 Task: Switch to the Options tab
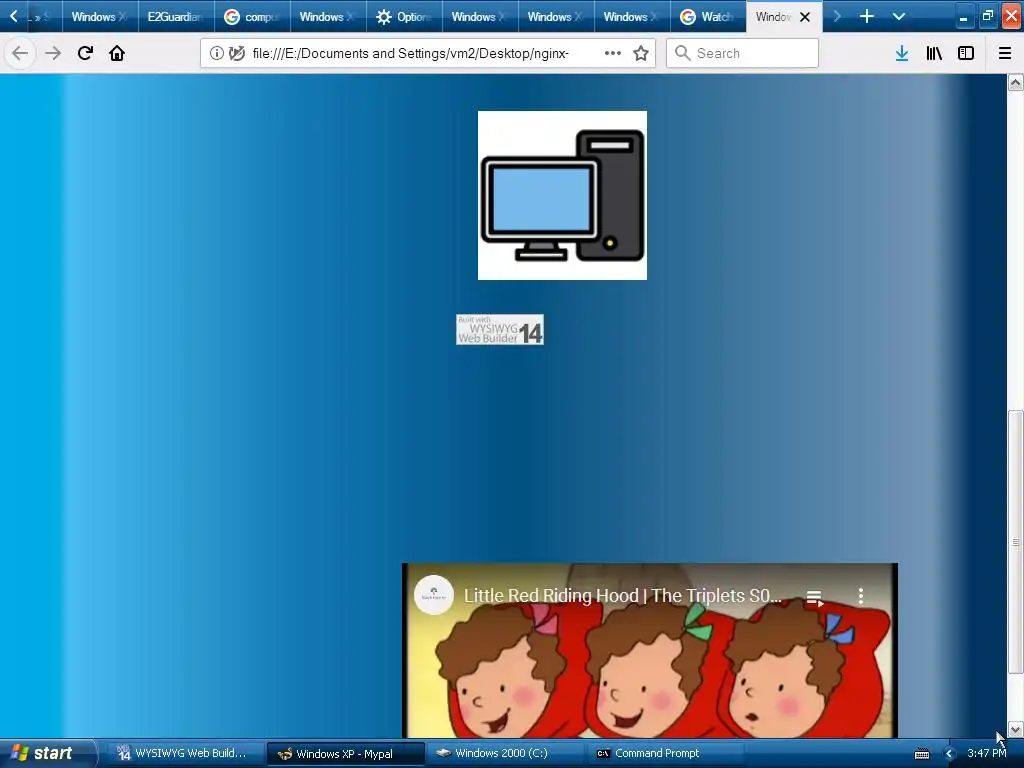pos(404,17)
